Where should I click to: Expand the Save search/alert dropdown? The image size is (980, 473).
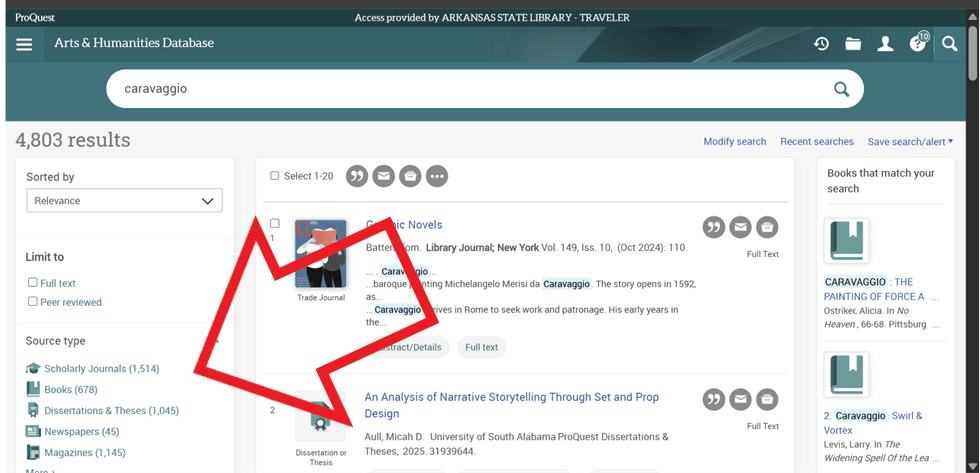[910, 142]
